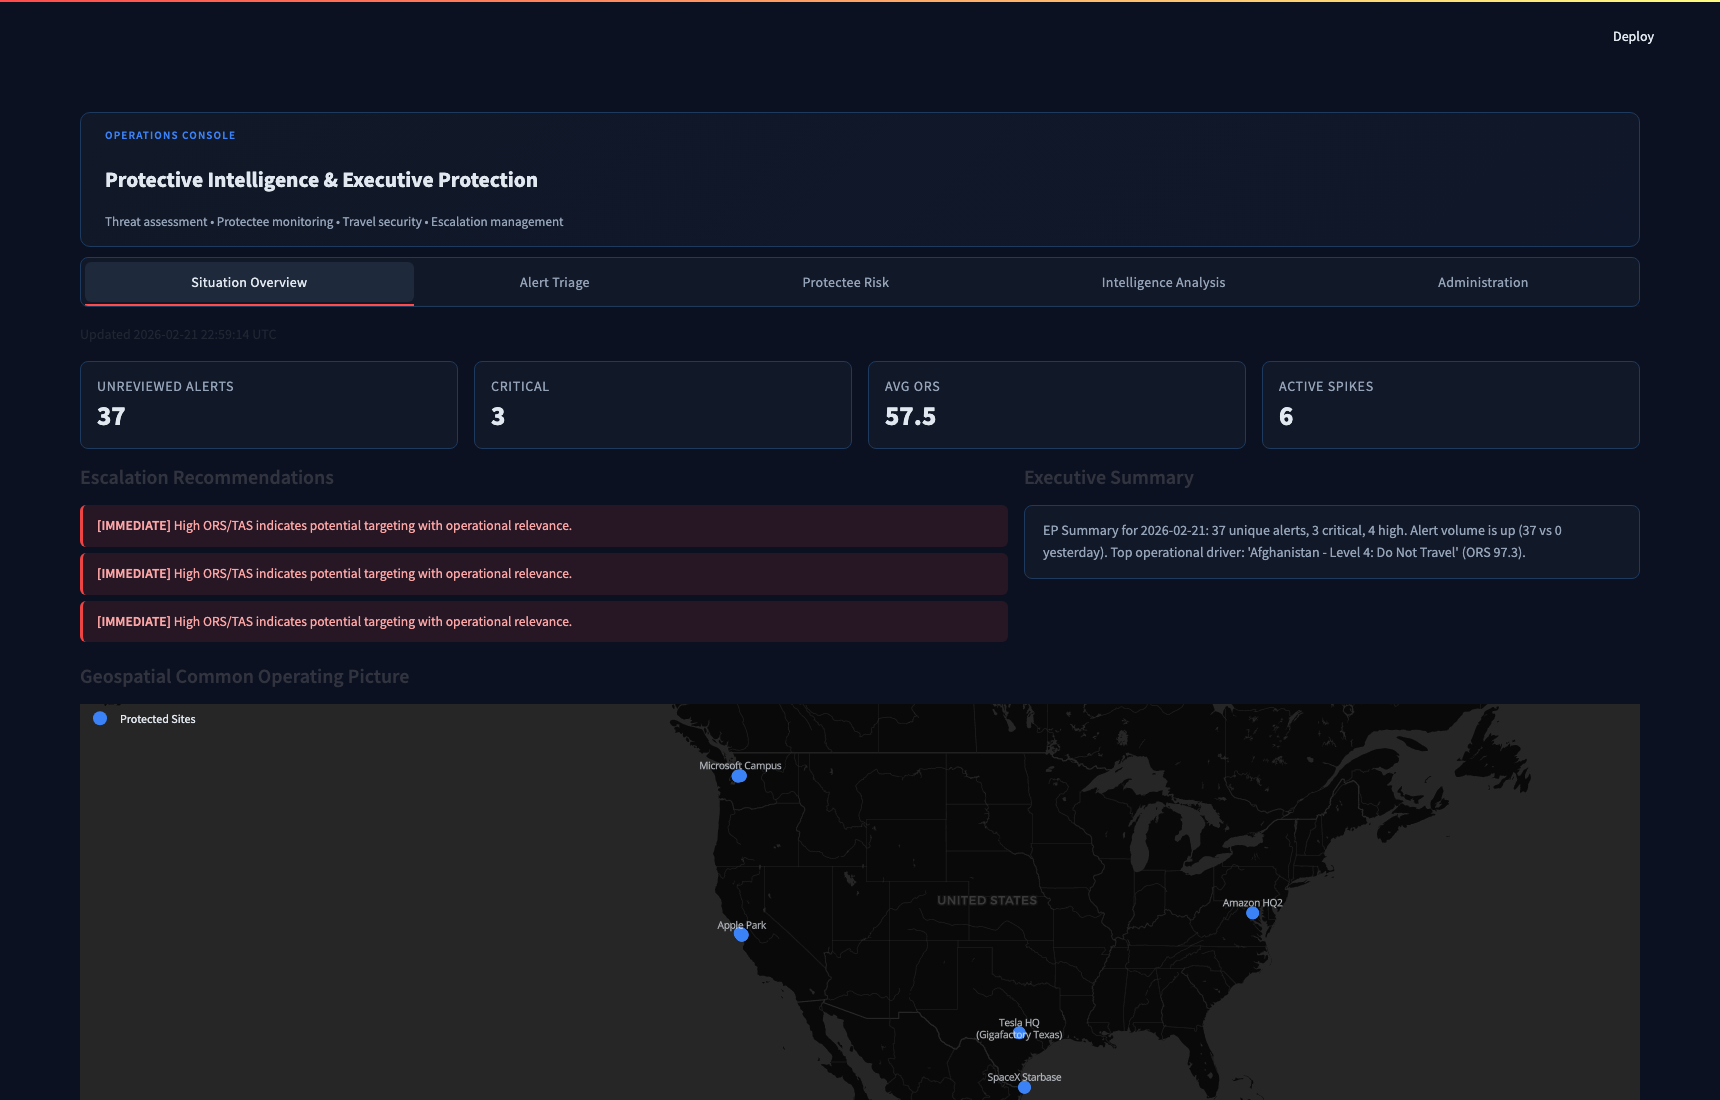The width and height of the screenshot is (1720, 1100).
Task: Click the Updated timestamp text
Action: click(178, 335)
